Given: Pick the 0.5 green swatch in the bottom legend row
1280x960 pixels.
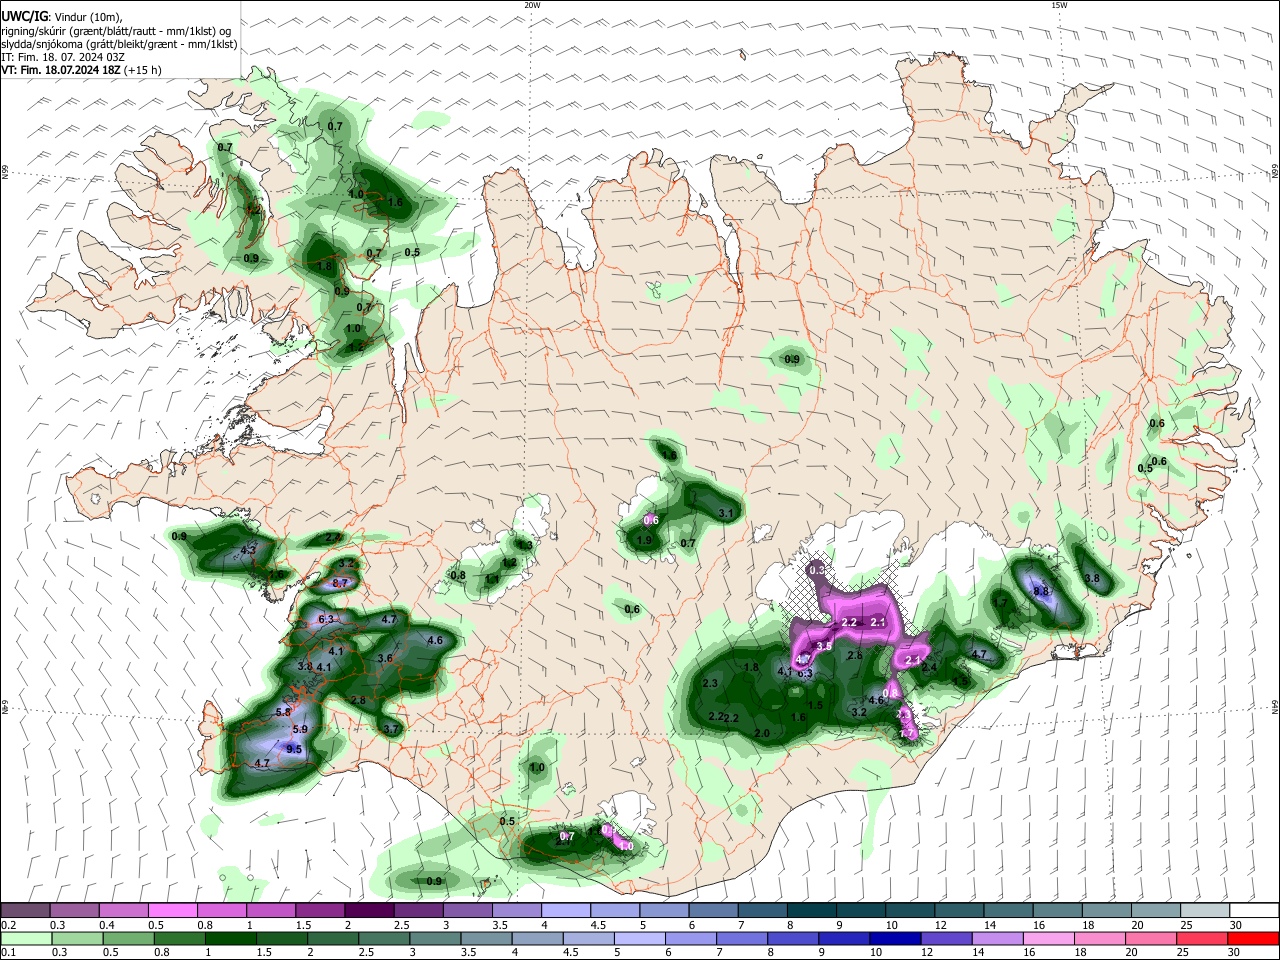Looking at the screenshot, I should point(131,938).
